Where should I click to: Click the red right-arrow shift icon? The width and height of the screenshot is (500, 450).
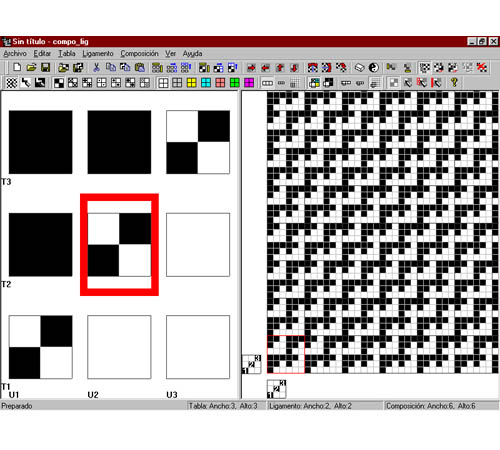tap(251, 68)
